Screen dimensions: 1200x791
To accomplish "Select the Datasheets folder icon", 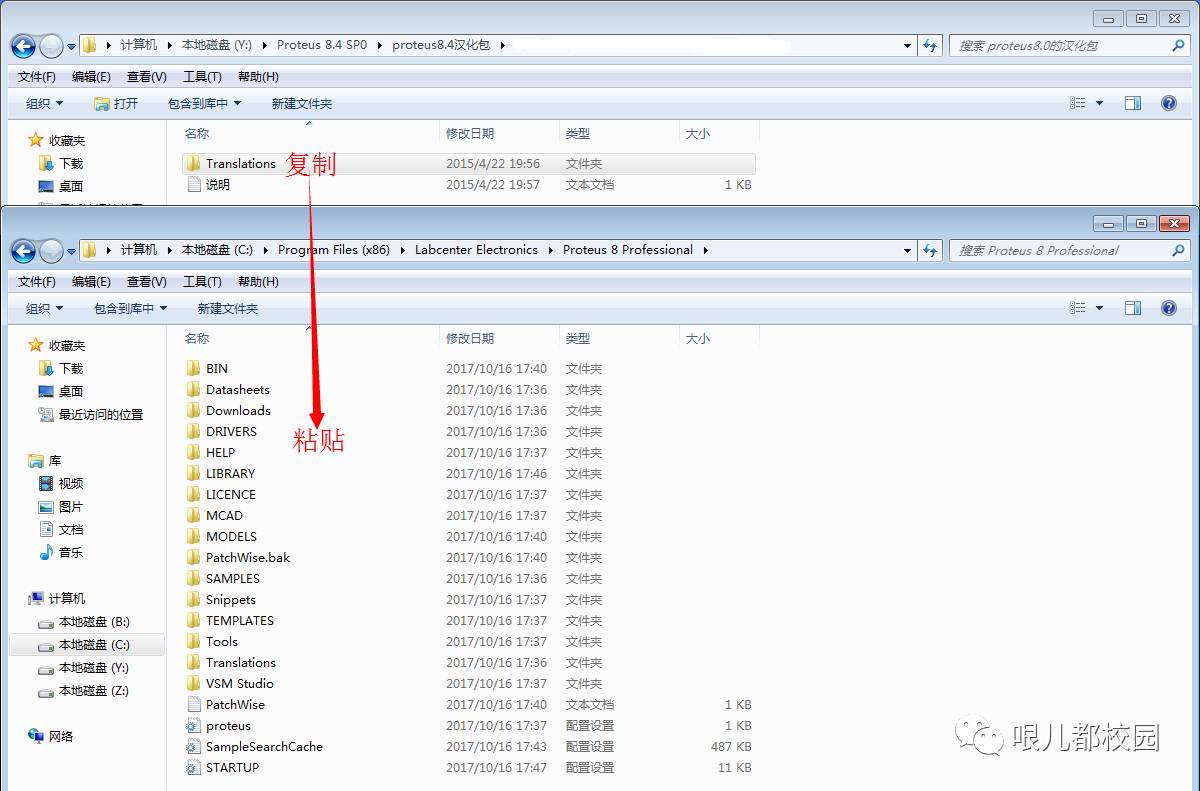I will coord(194,389).
